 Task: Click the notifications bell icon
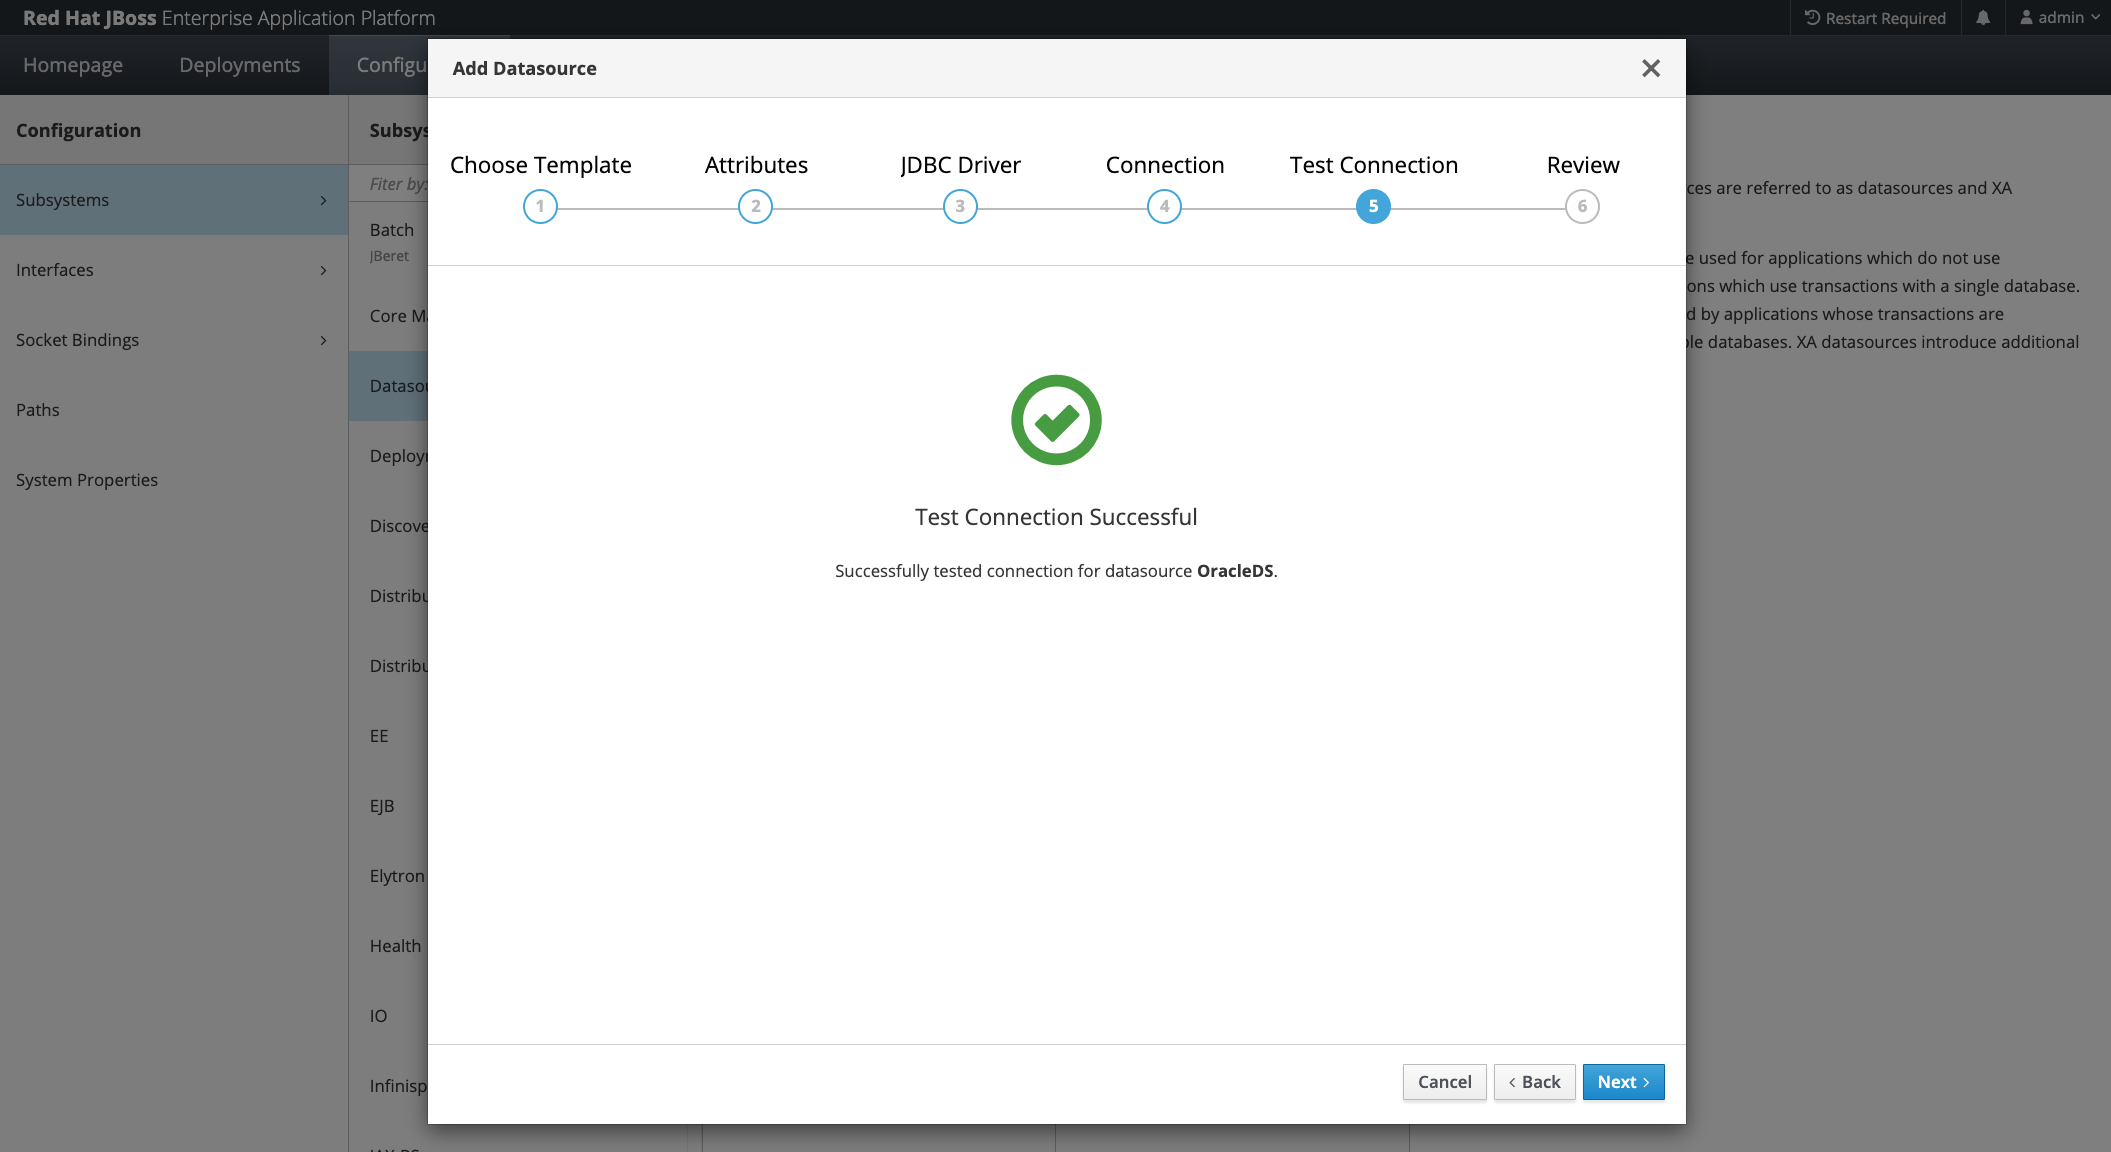[x=1983, y=18]
